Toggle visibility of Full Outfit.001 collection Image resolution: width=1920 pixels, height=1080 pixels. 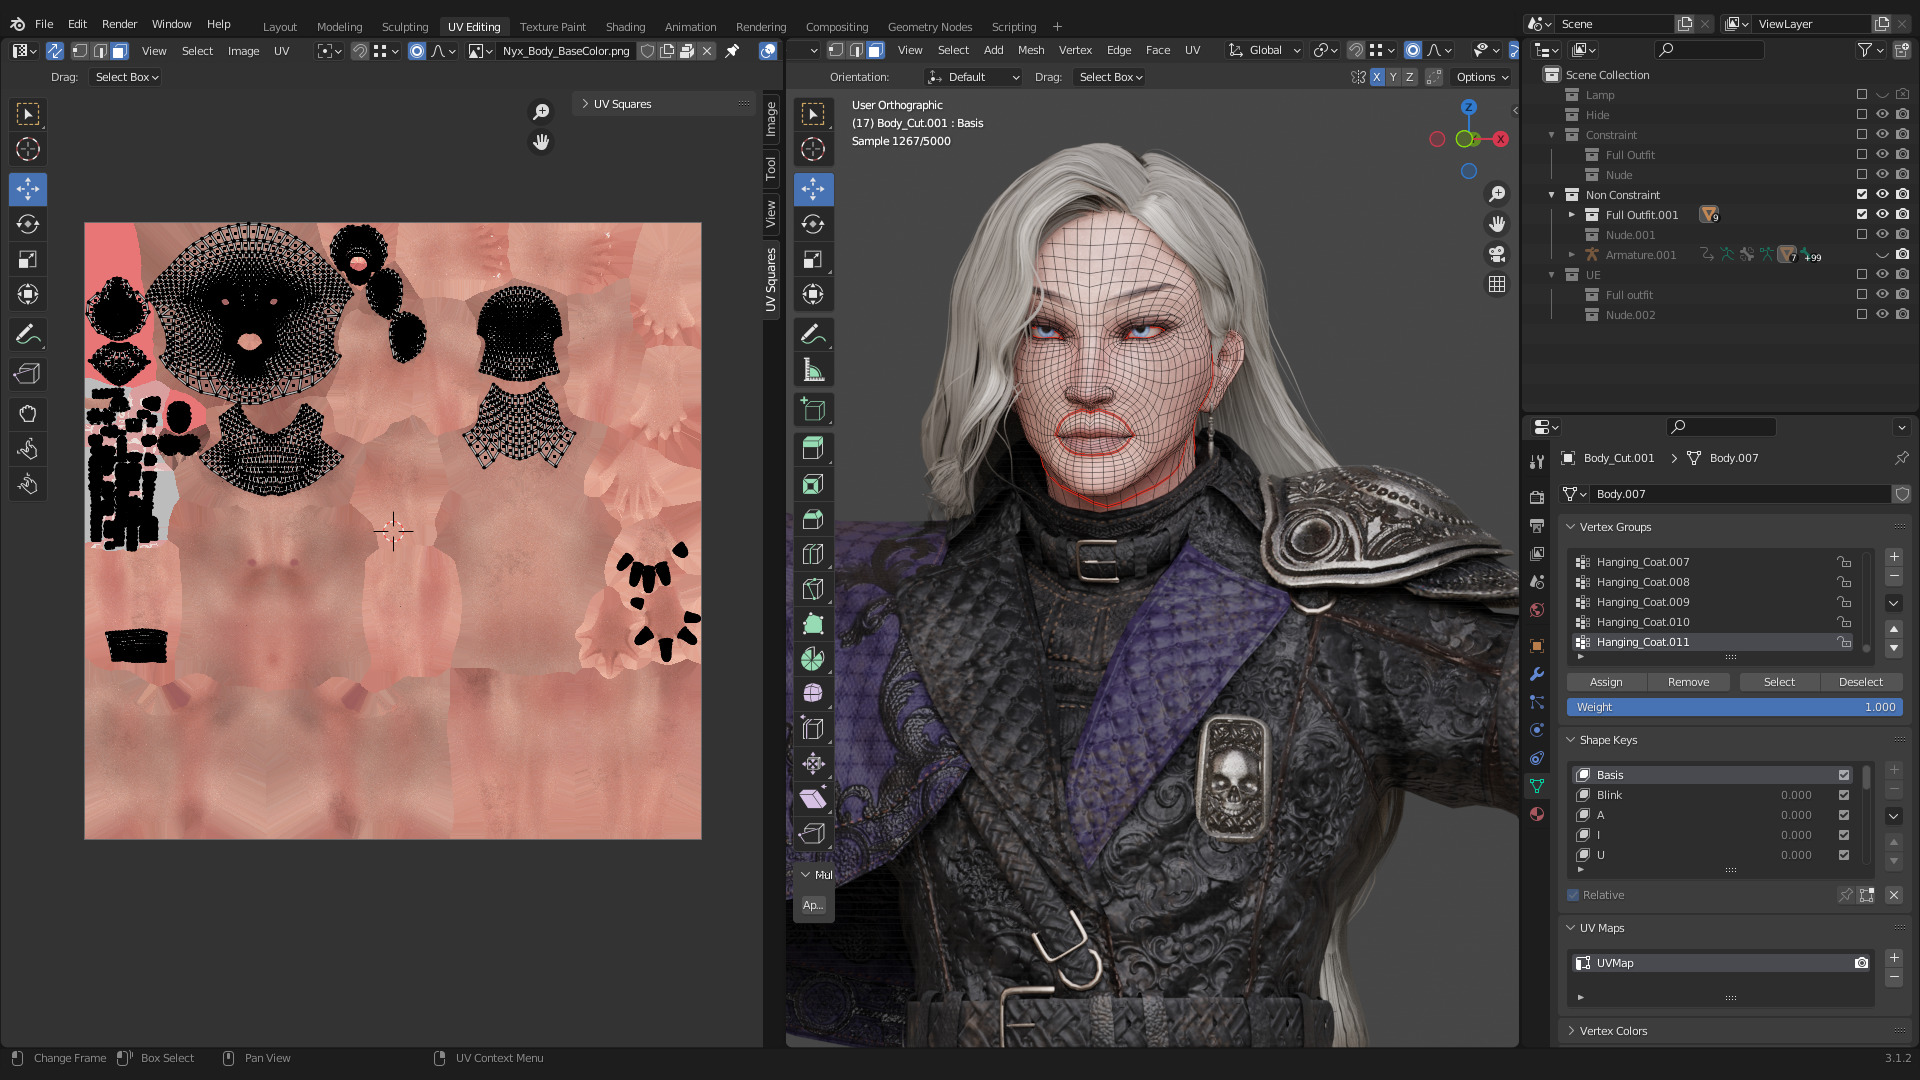coord(1882,214)
